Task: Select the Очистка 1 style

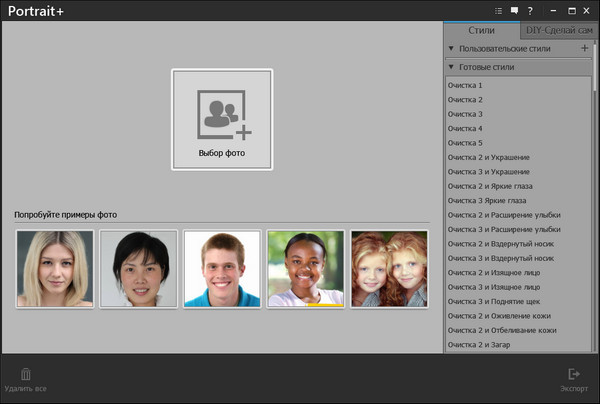Action: 466,85
